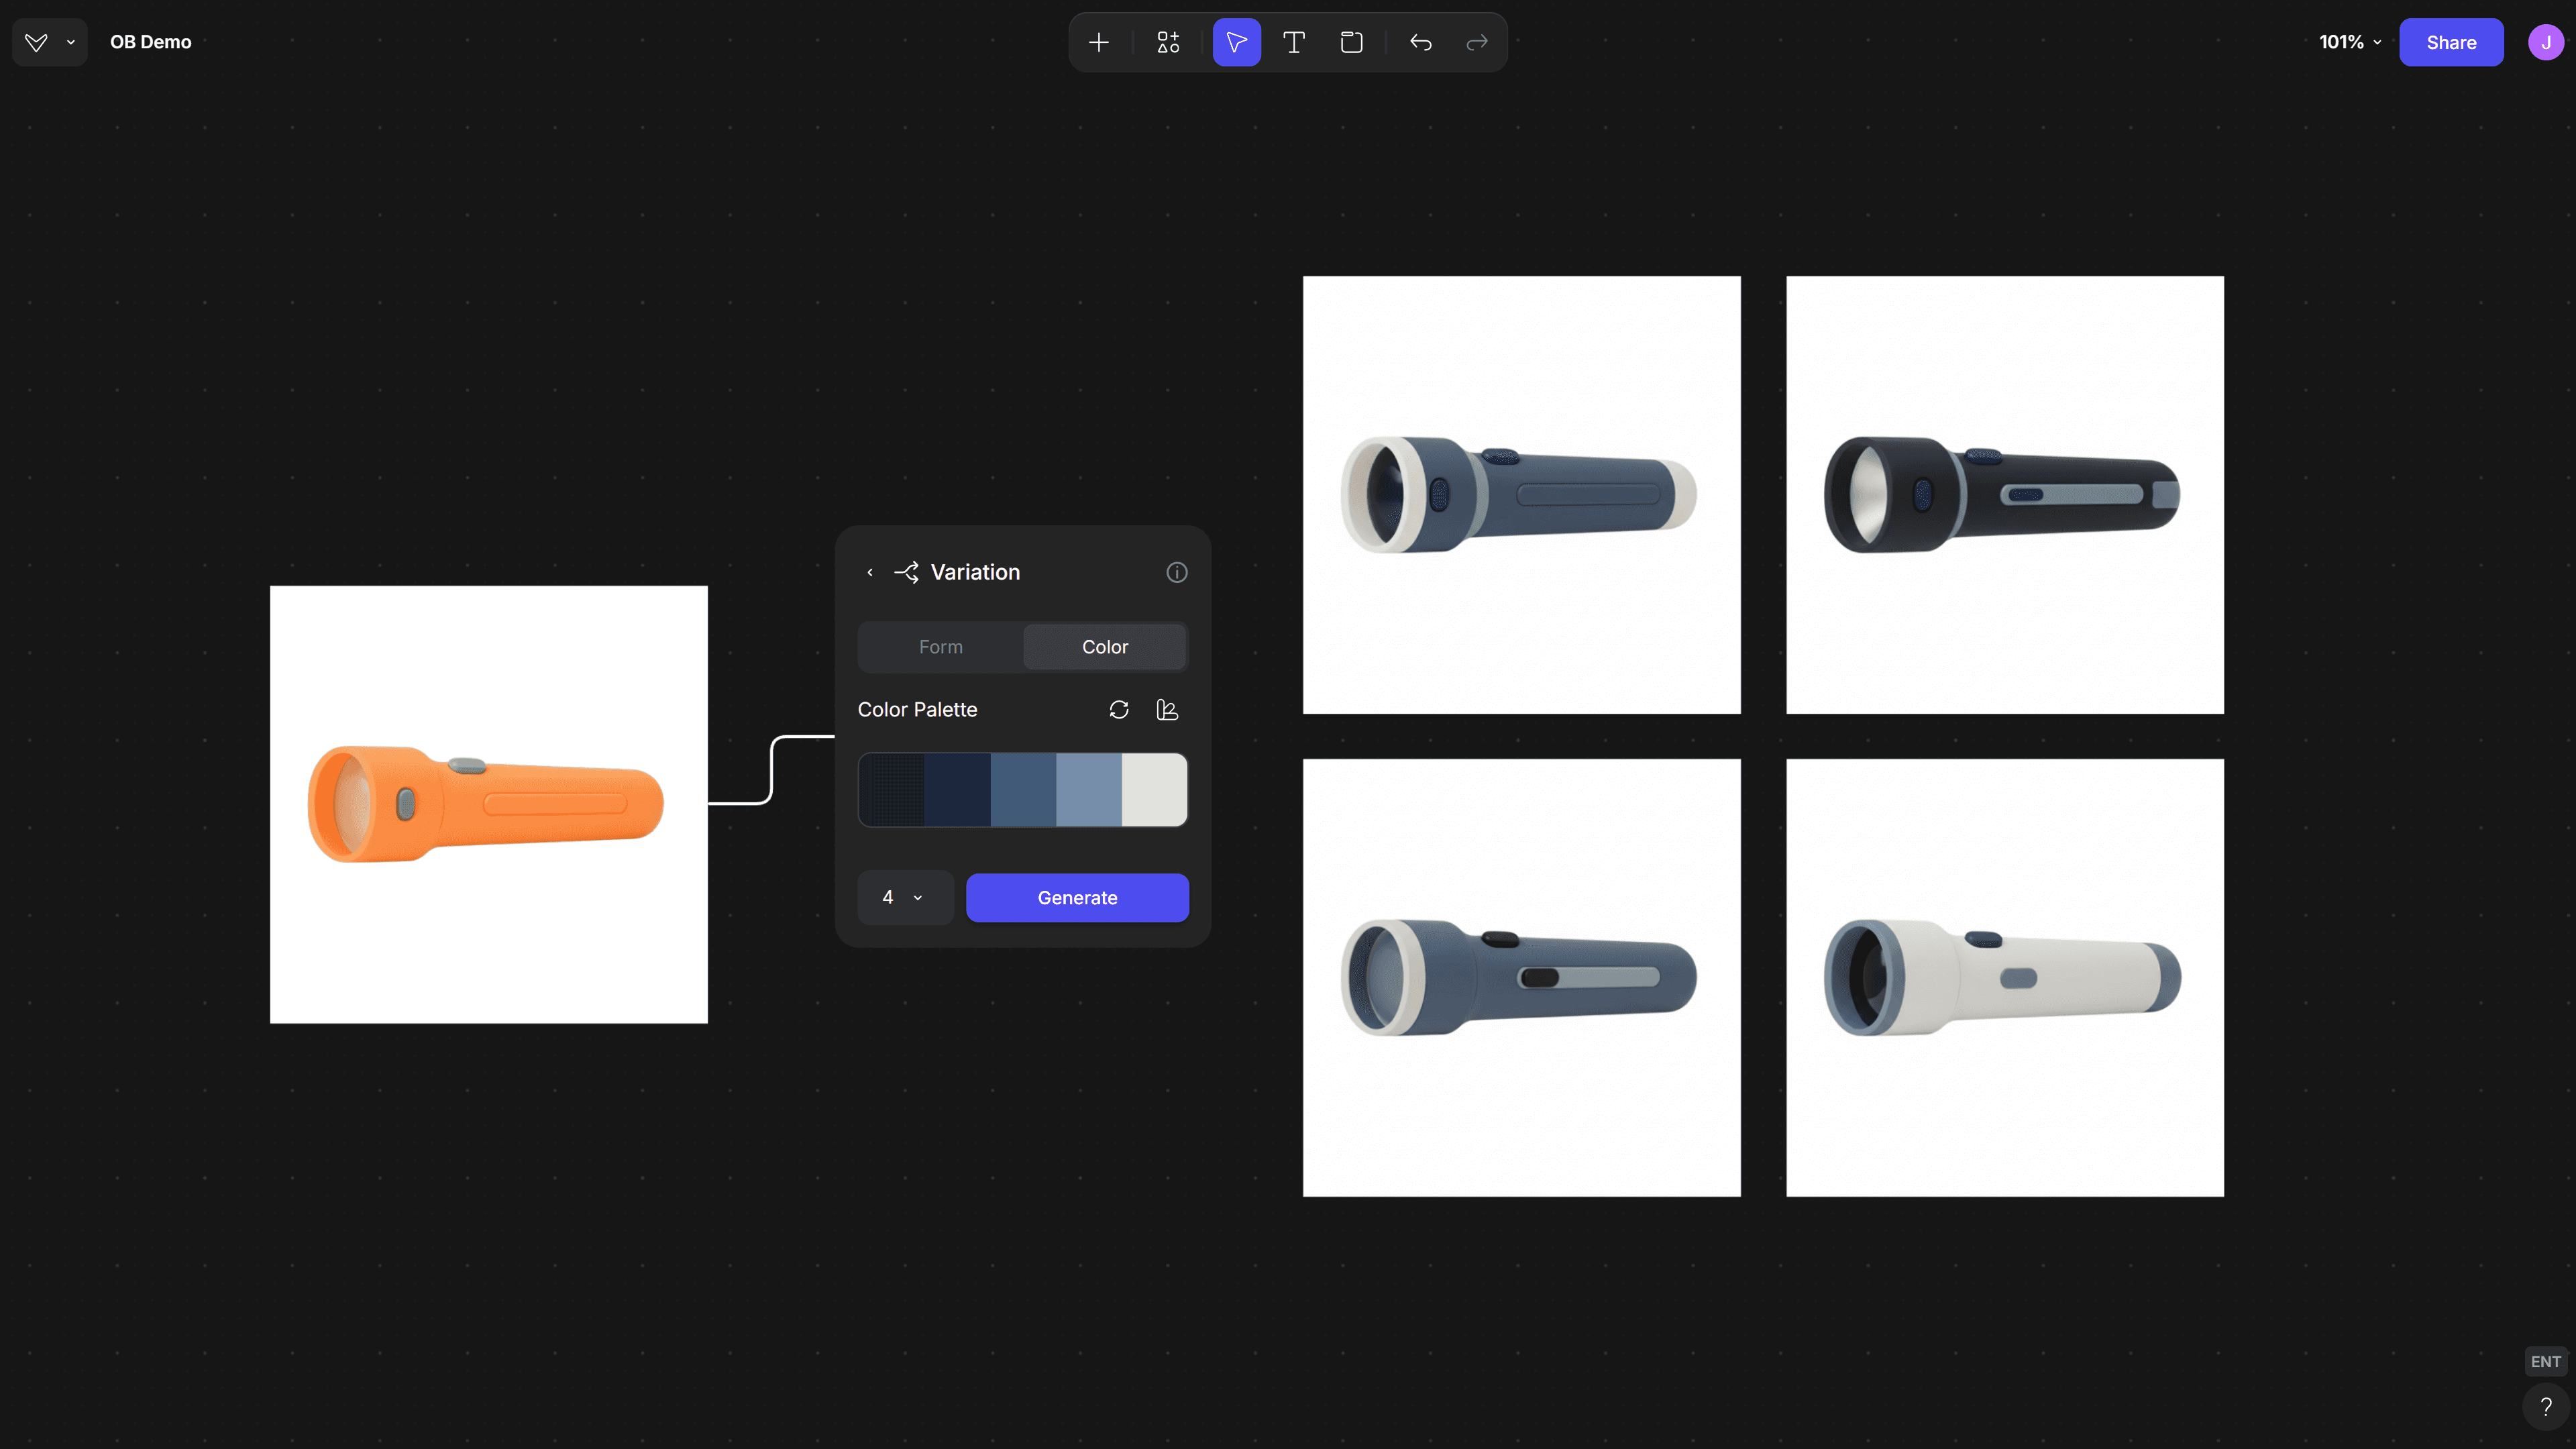Click the Share button
The width and height of the screenshot is (2576, 1449).
pyautogui.click(x=2450, y=42)
